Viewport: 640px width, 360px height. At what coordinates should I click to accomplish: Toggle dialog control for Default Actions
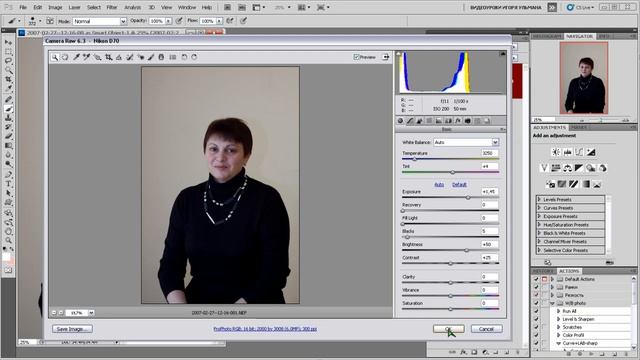pos(544,279)
